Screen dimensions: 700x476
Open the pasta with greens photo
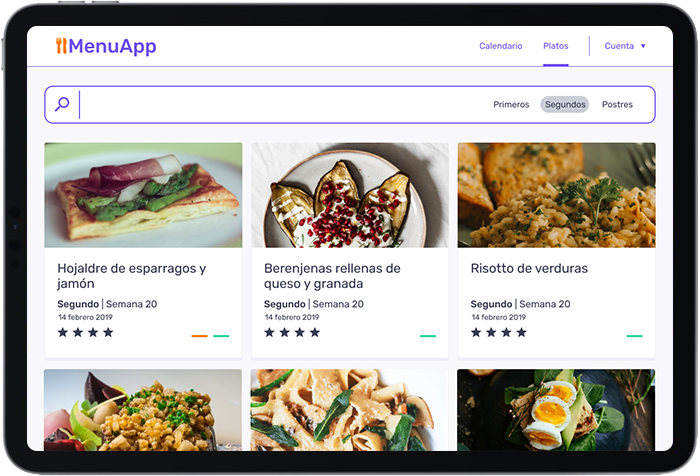tap(349, 410)
